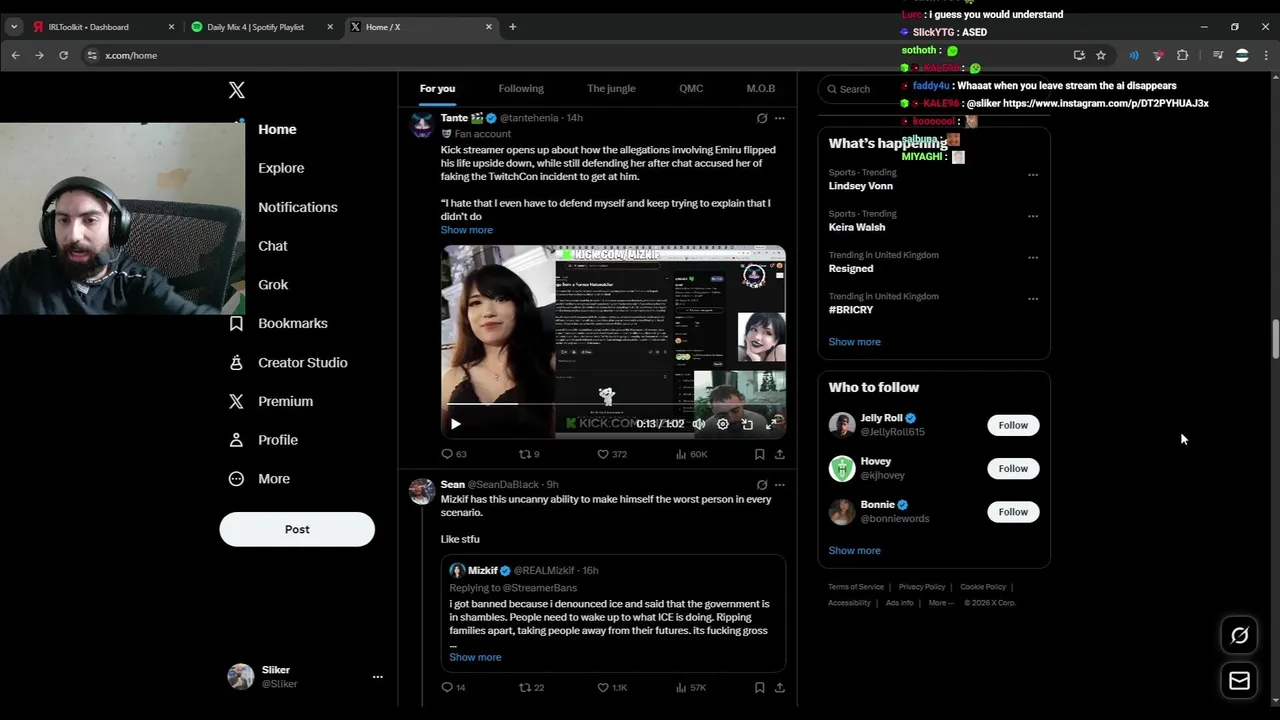Screen dimensions: 1280x720
Task: Switch to the QMC tab
Action: [x=691, y=88]
